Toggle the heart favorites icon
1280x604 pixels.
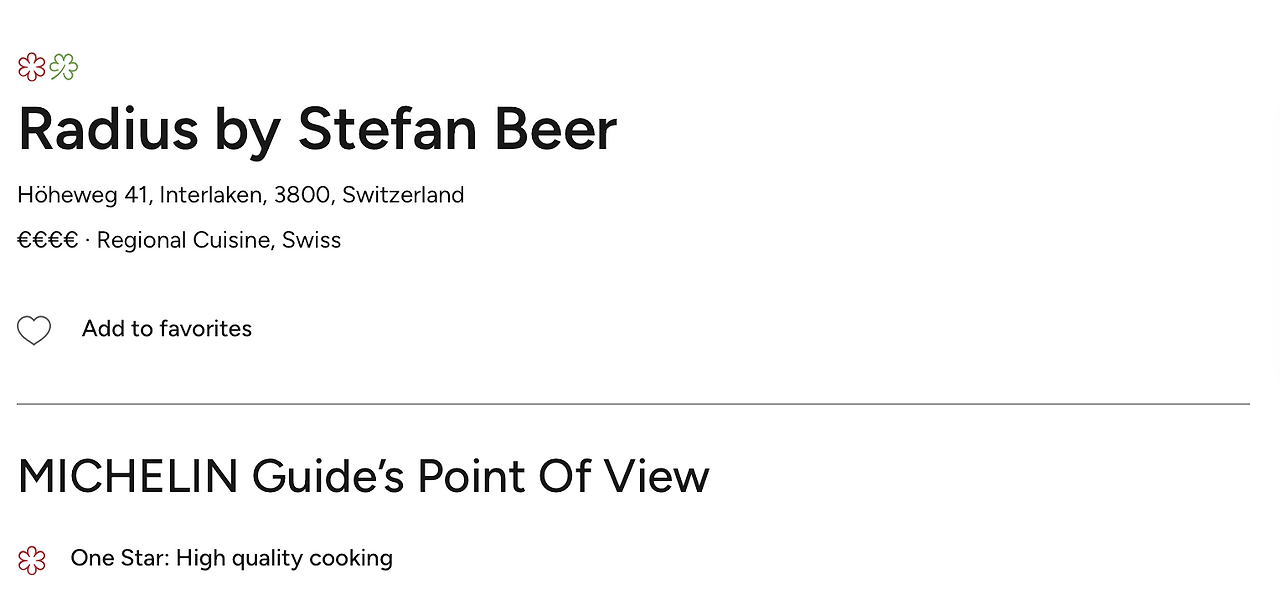point(34,330)
